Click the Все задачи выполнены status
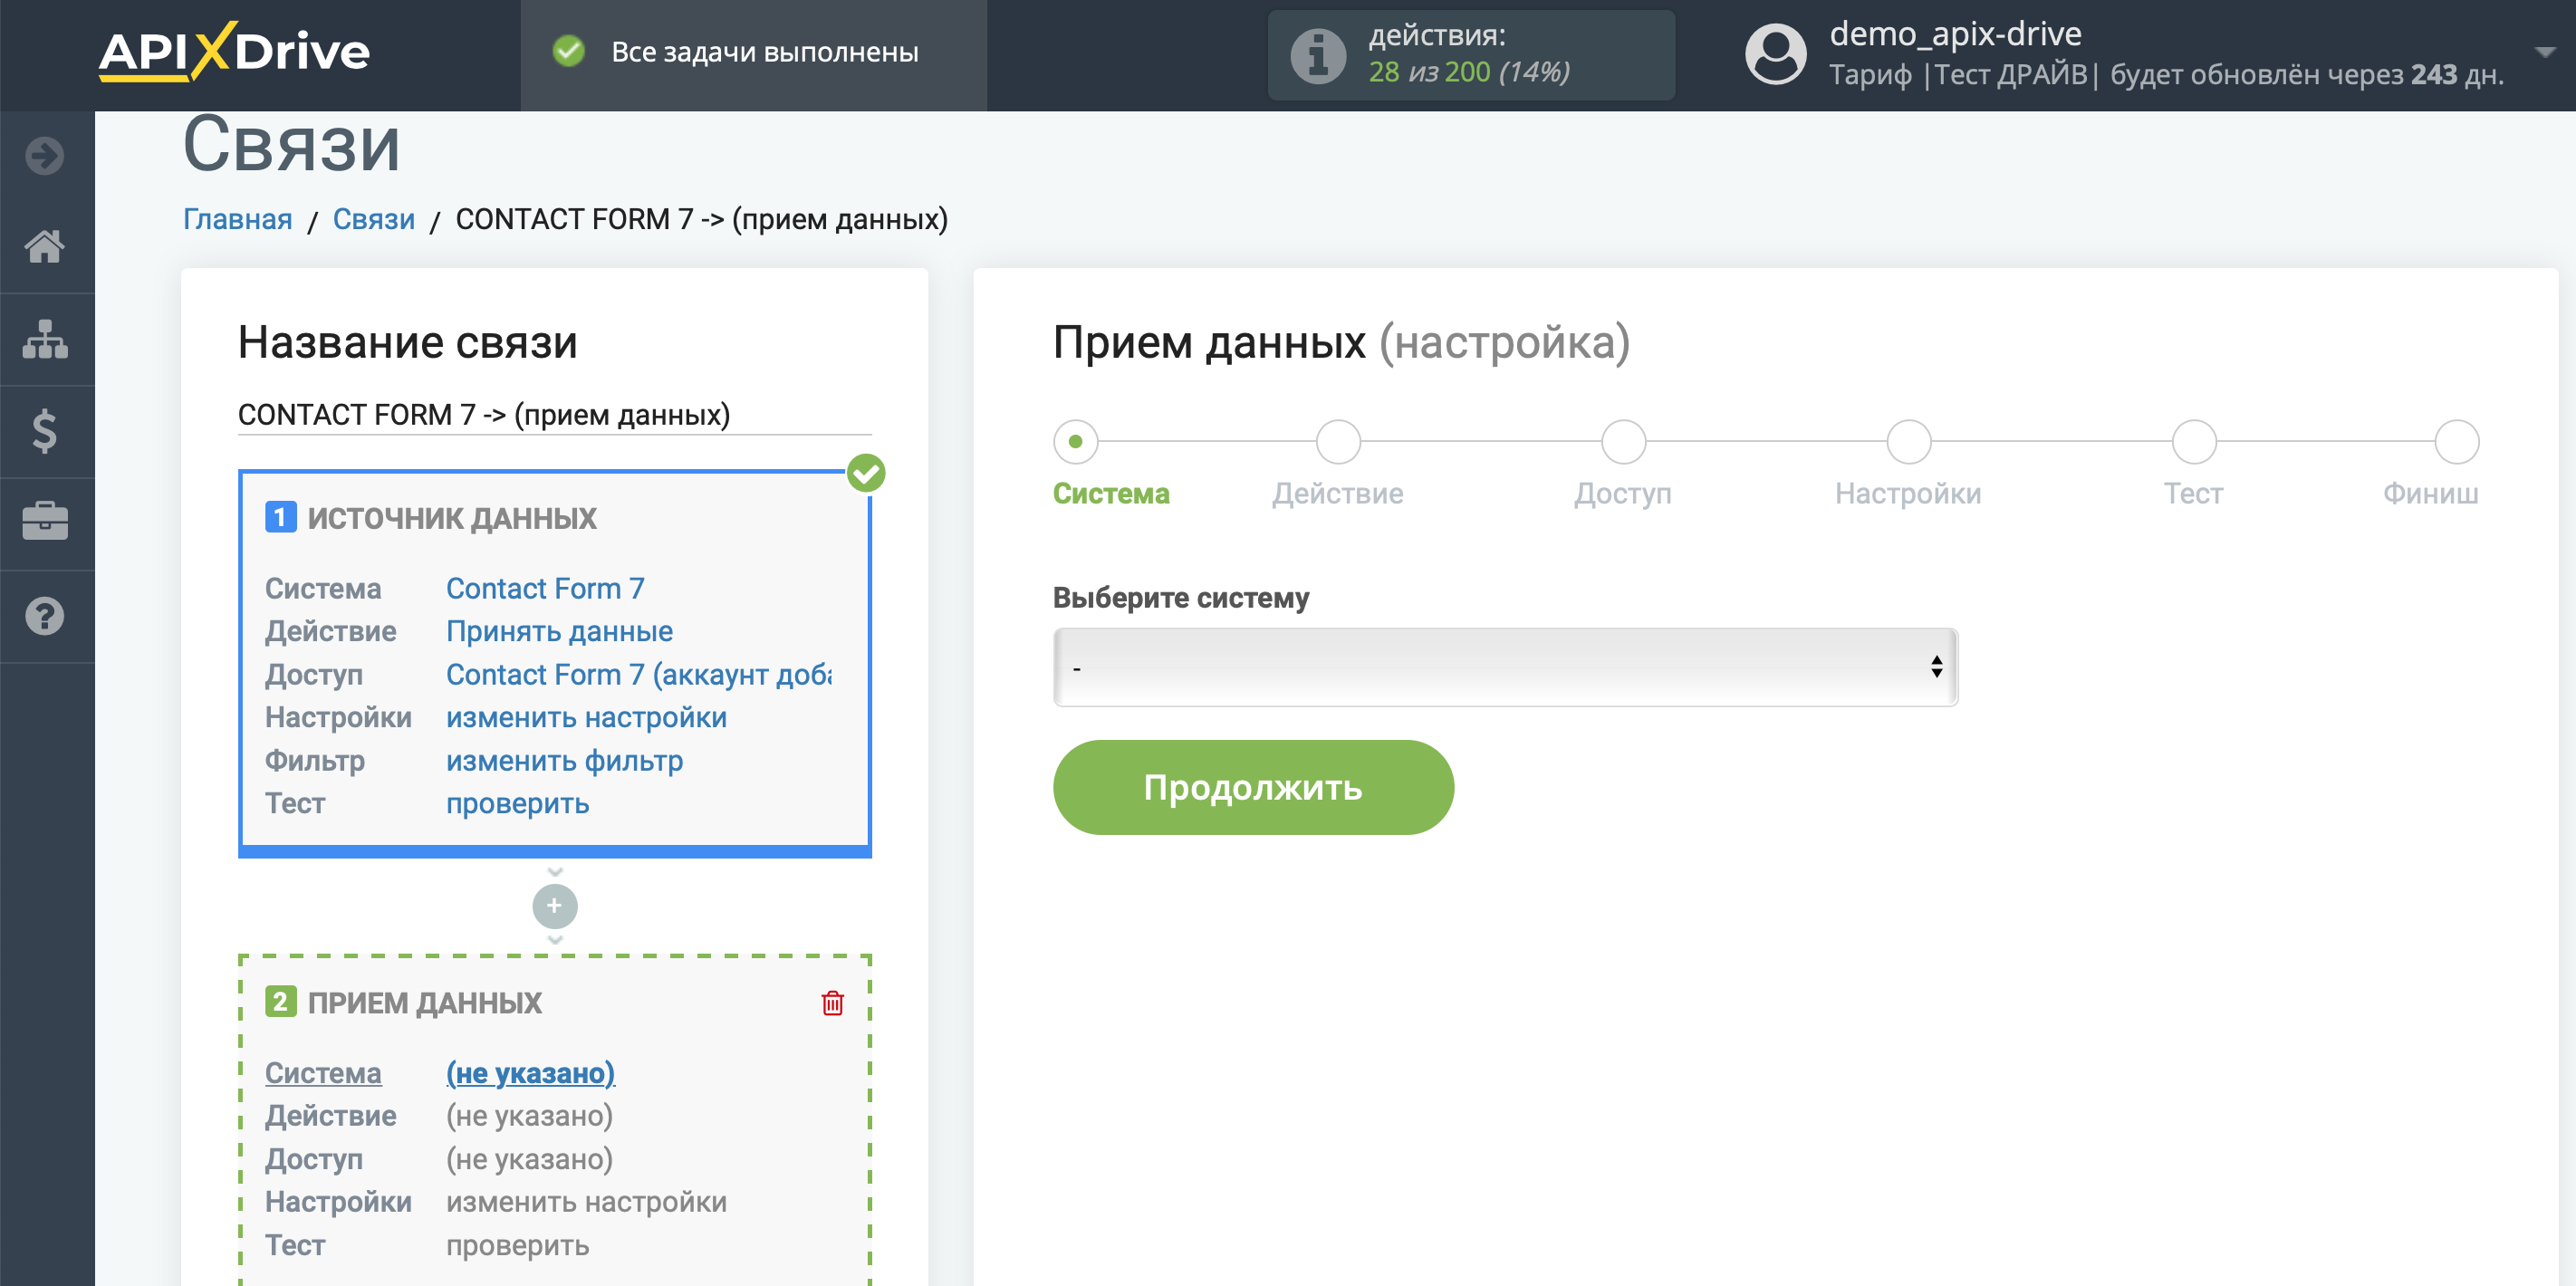Viewport: 2576px width, 1286px height. (x=765, y=52)
